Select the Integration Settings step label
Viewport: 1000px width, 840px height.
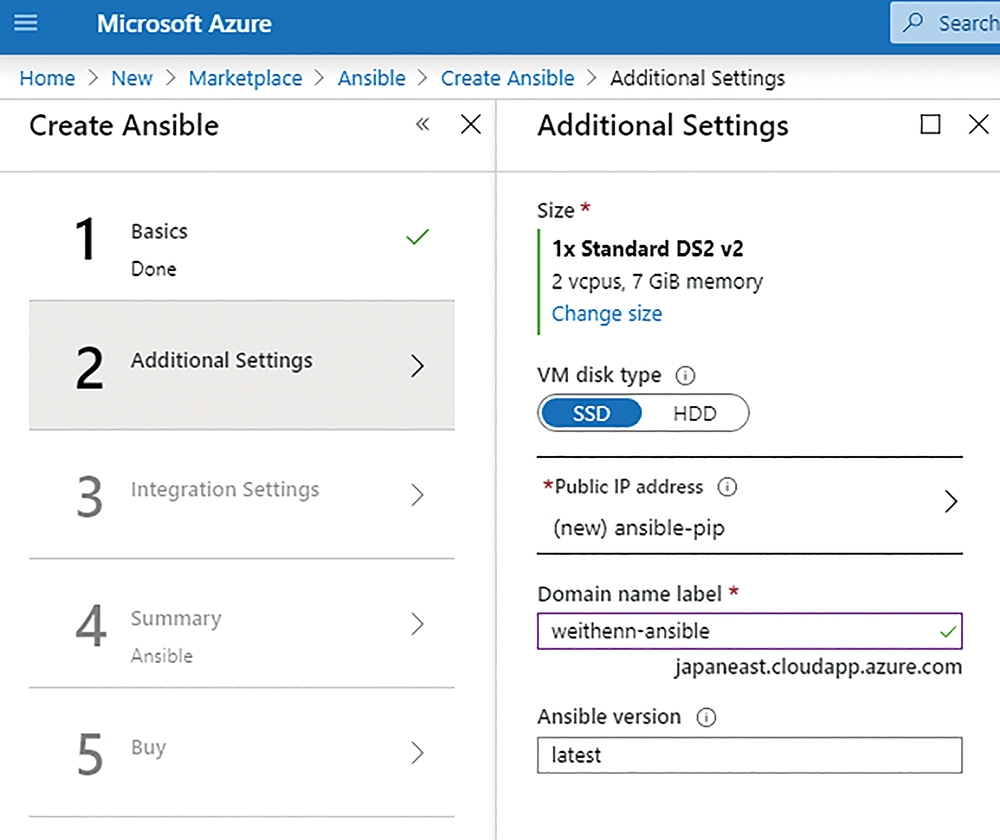pos(224,489)
